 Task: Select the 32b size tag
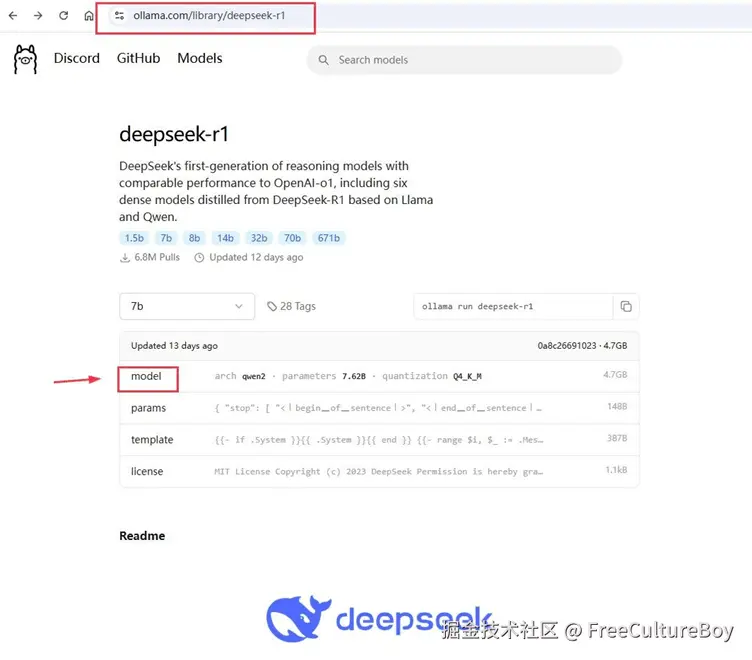click(259, 238)
